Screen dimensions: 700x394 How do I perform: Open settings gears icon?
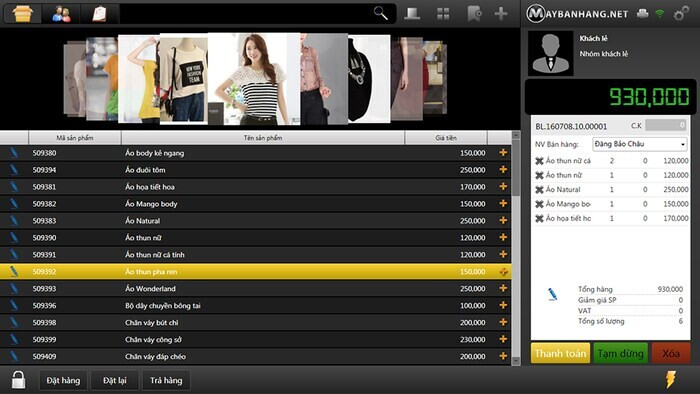click(681, 14)
